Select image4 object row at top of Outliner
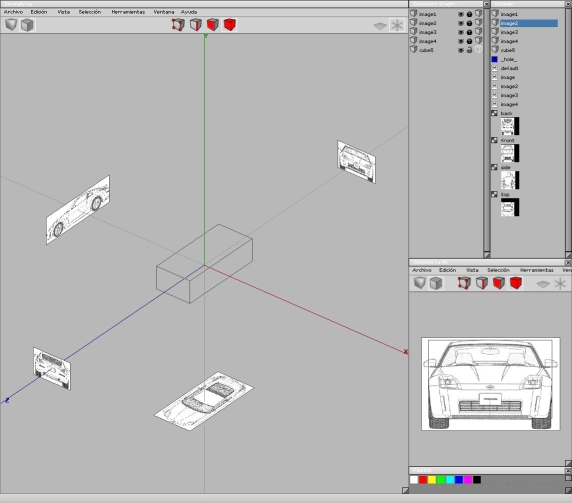 509,41
